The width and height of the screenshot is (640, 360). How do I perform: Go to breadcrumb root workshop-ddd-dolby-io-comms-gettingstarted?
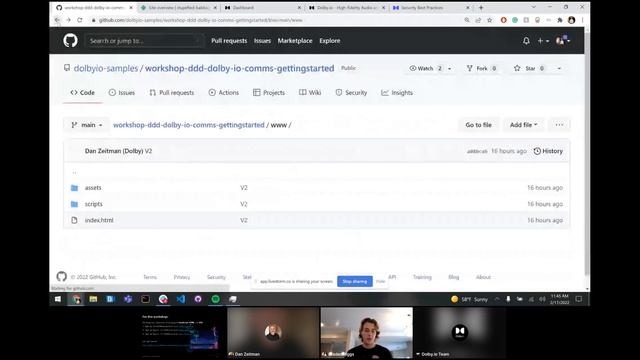click(189, 125)
